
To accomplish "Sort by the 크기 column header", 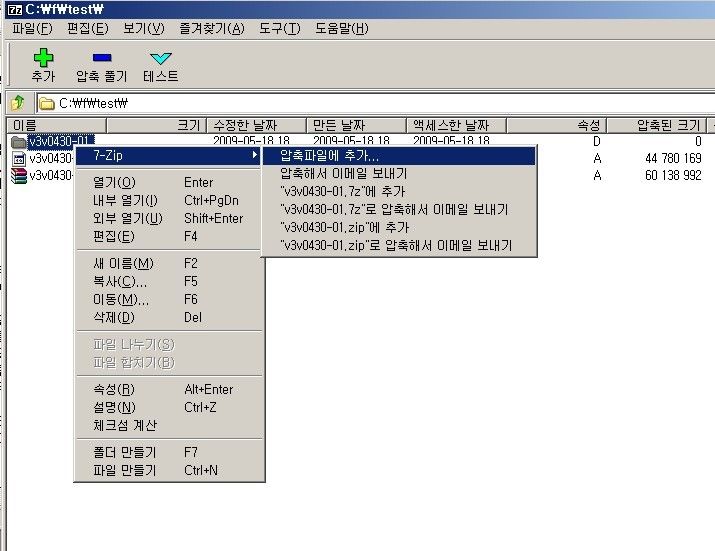I will (x=156, y=125).
